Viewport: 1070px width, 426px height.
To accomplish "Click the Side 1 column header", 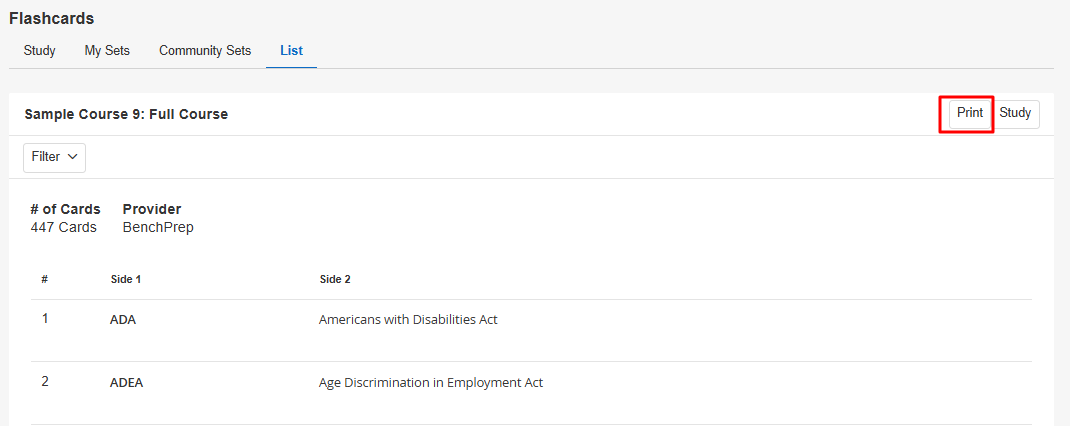I will [126, 279].
